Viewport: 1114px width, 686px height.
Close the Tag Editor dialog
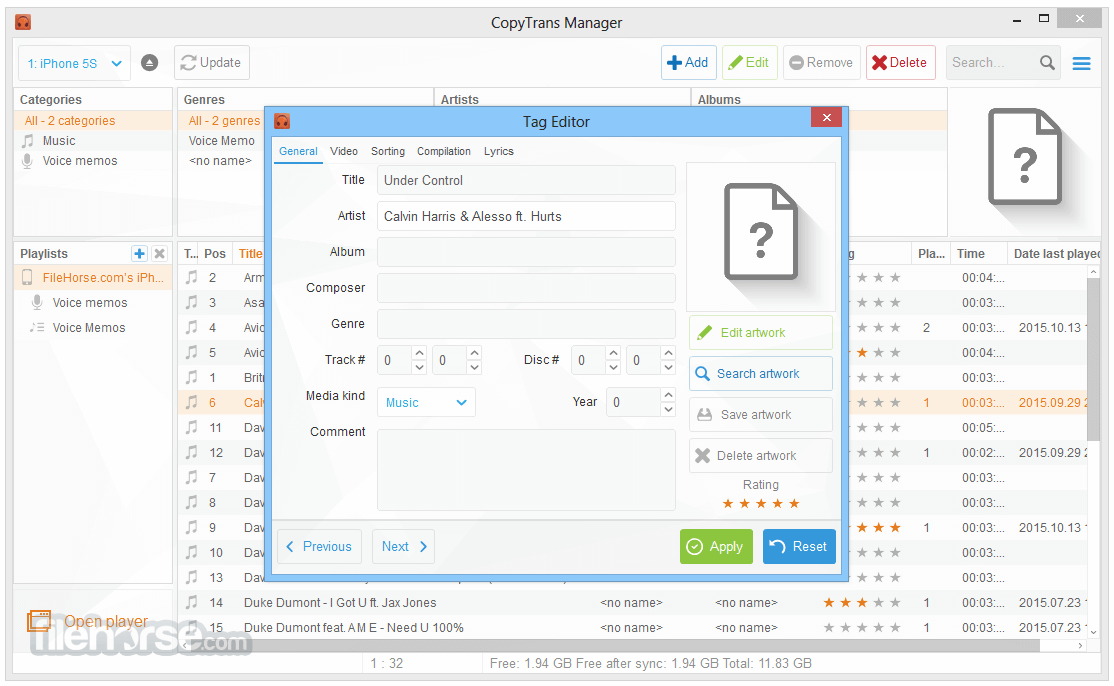point(826,118)
